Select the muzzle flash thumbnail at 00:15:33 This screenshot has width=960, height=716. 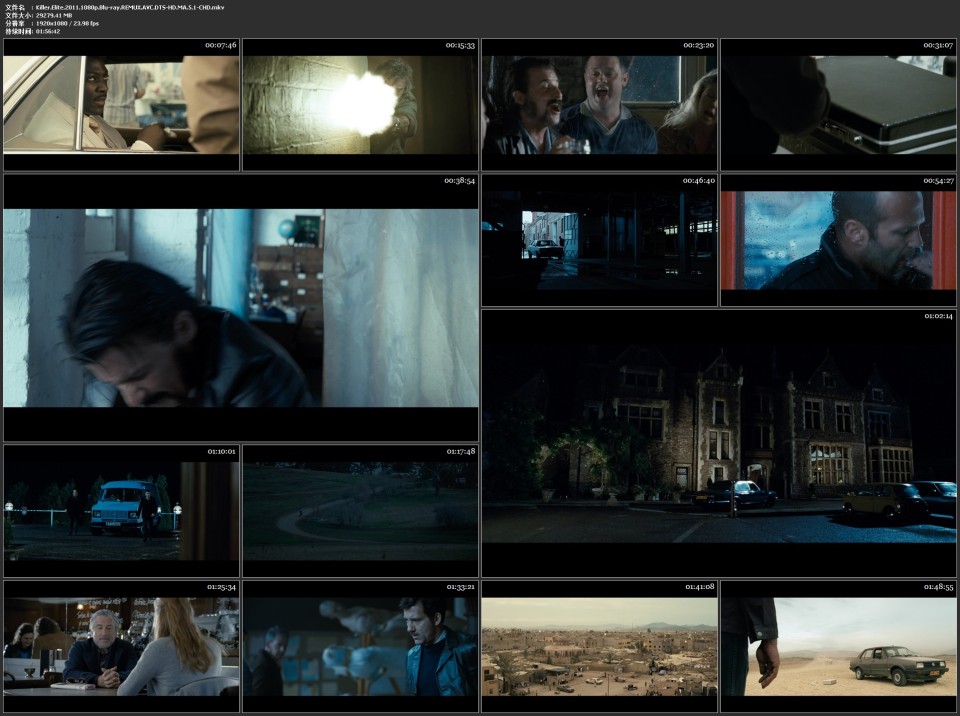click(358, 105)
